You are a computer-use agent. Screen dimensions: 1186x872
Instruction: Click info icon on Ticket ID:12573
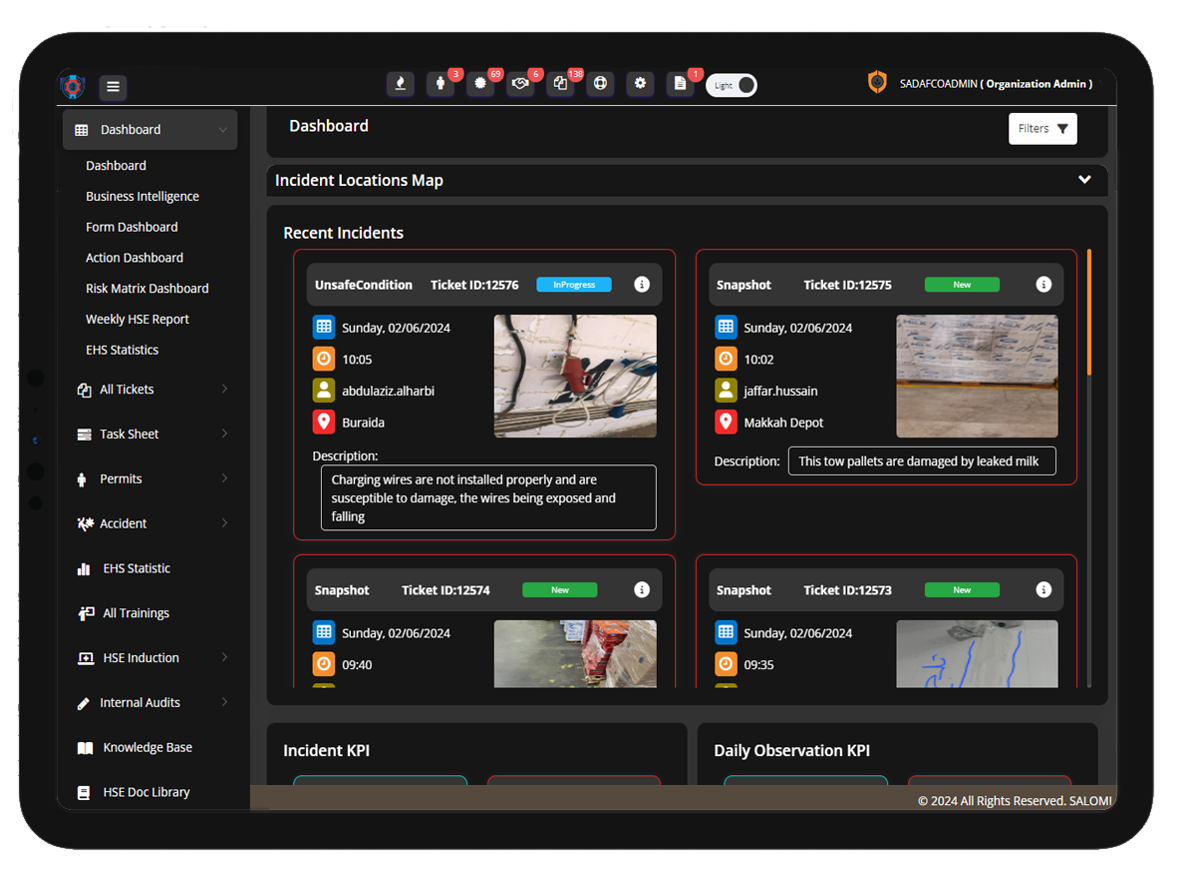1043,590
